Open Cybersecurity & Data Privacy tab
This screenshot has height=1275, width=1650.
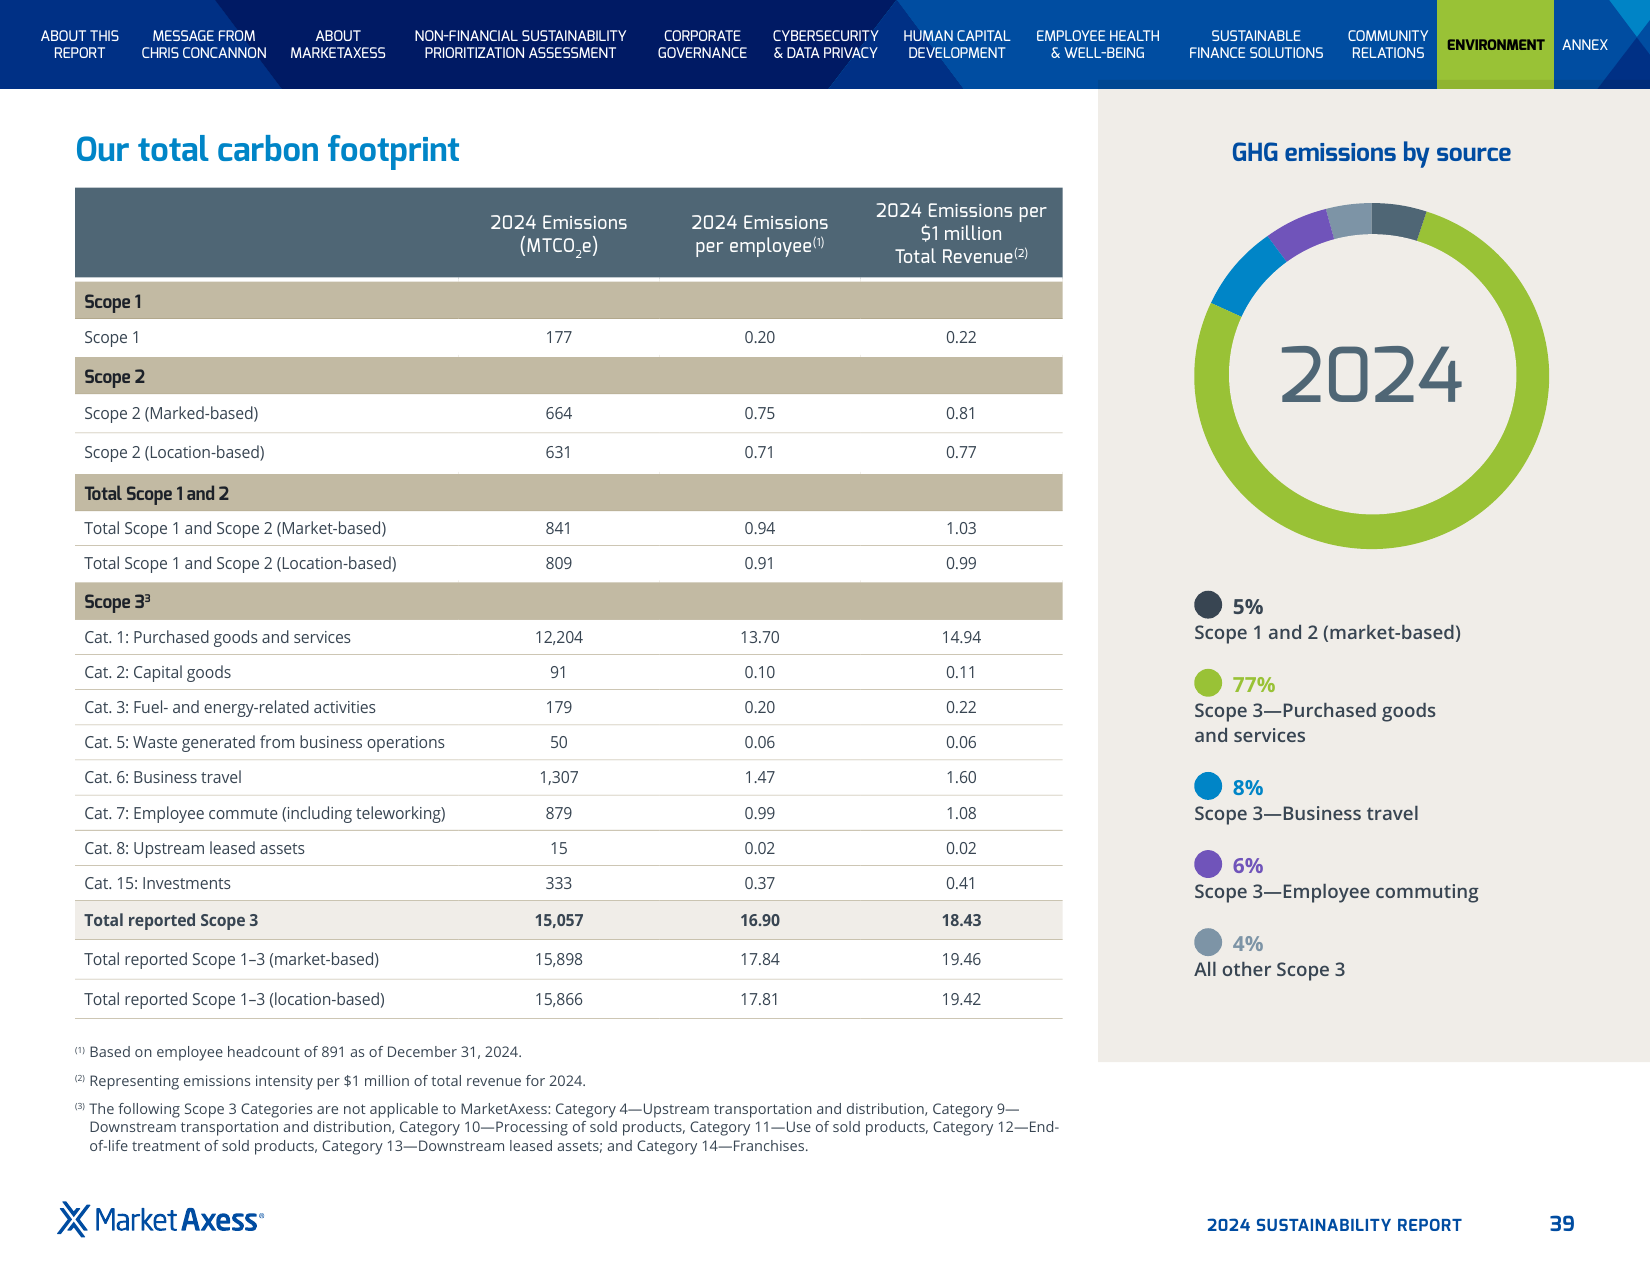click(x=825, y=44)
